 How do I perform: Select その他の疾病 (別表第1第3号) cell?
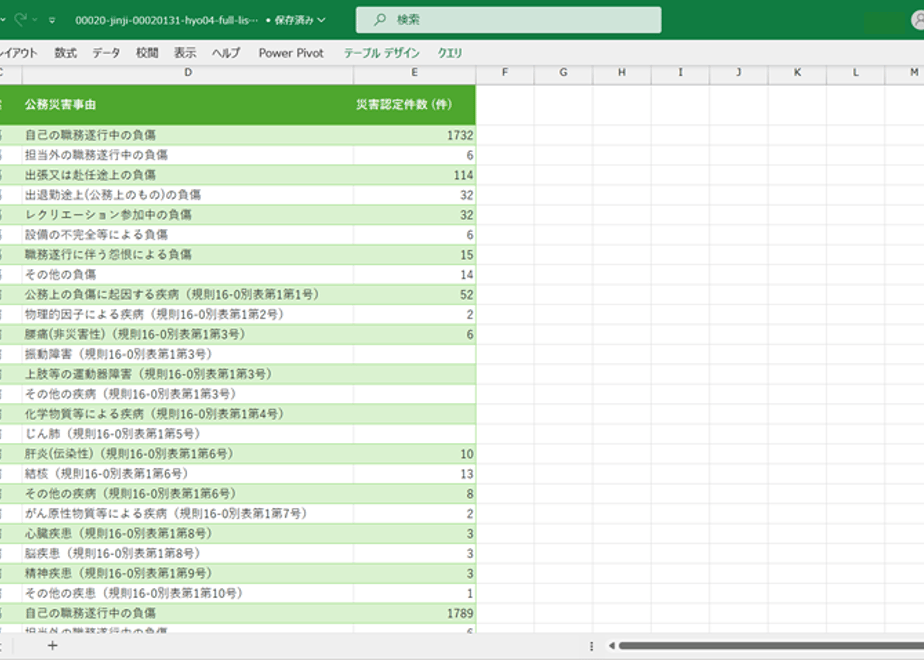click(x=188, y=394)
